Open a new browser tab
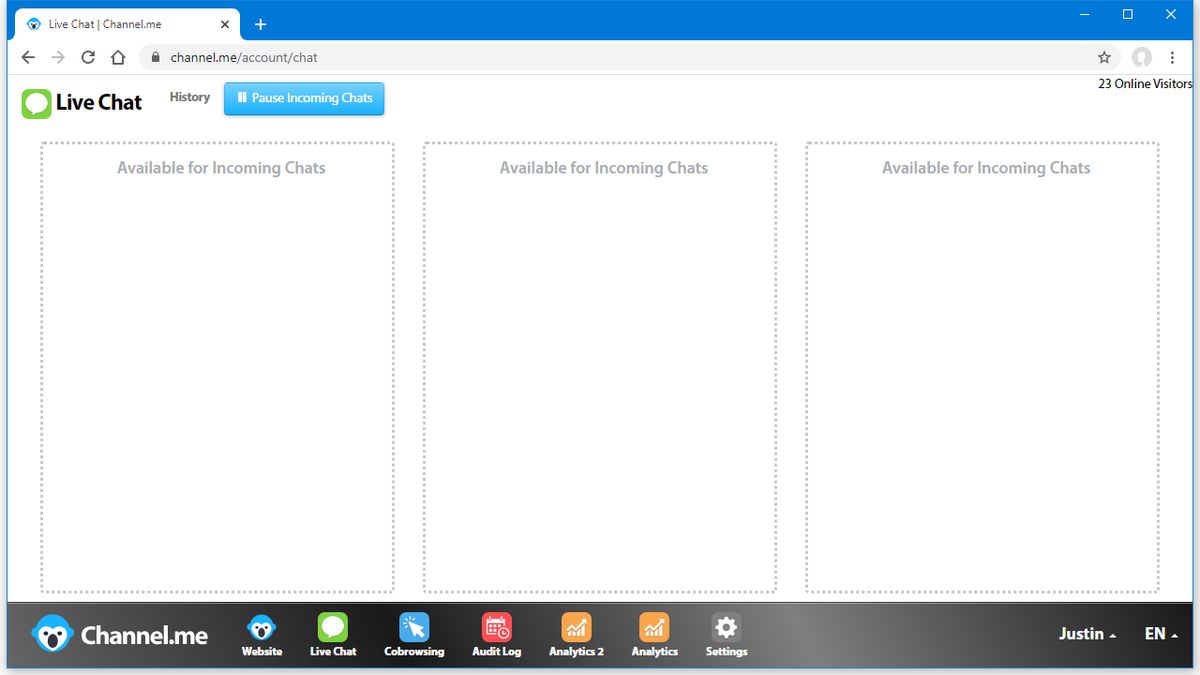The height and width of the screenshot is (675, 1200). pos(260,23)
